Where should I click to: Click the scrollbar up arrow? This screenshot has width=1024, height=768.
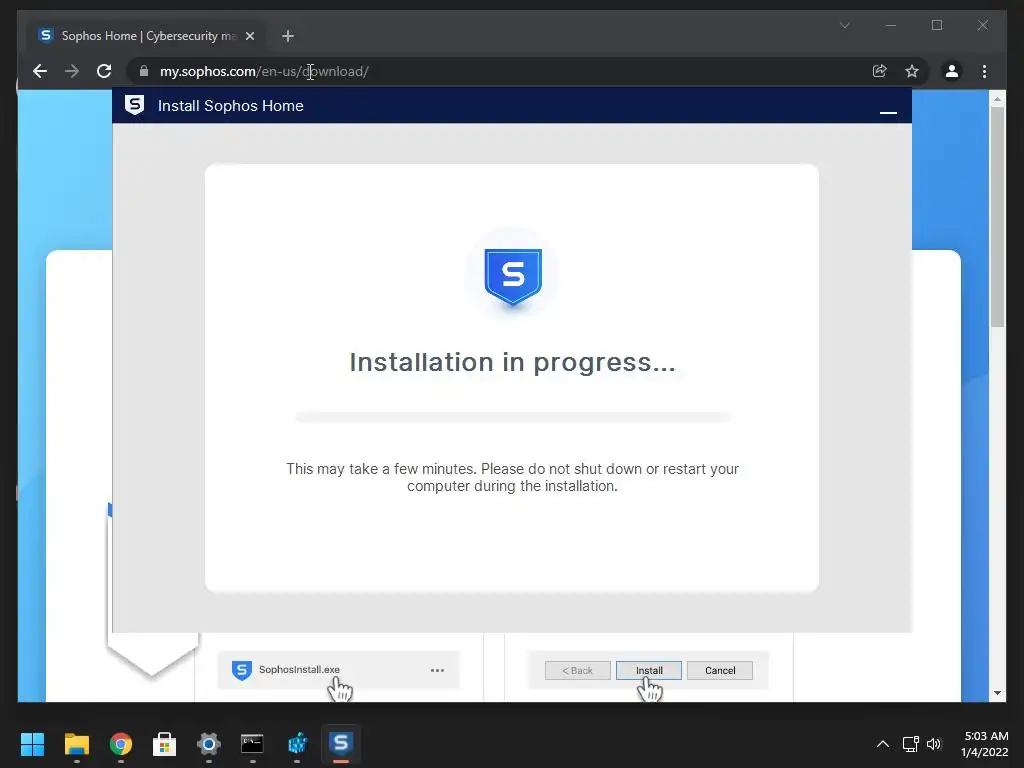pyautogui.click(x=997, y=99)
